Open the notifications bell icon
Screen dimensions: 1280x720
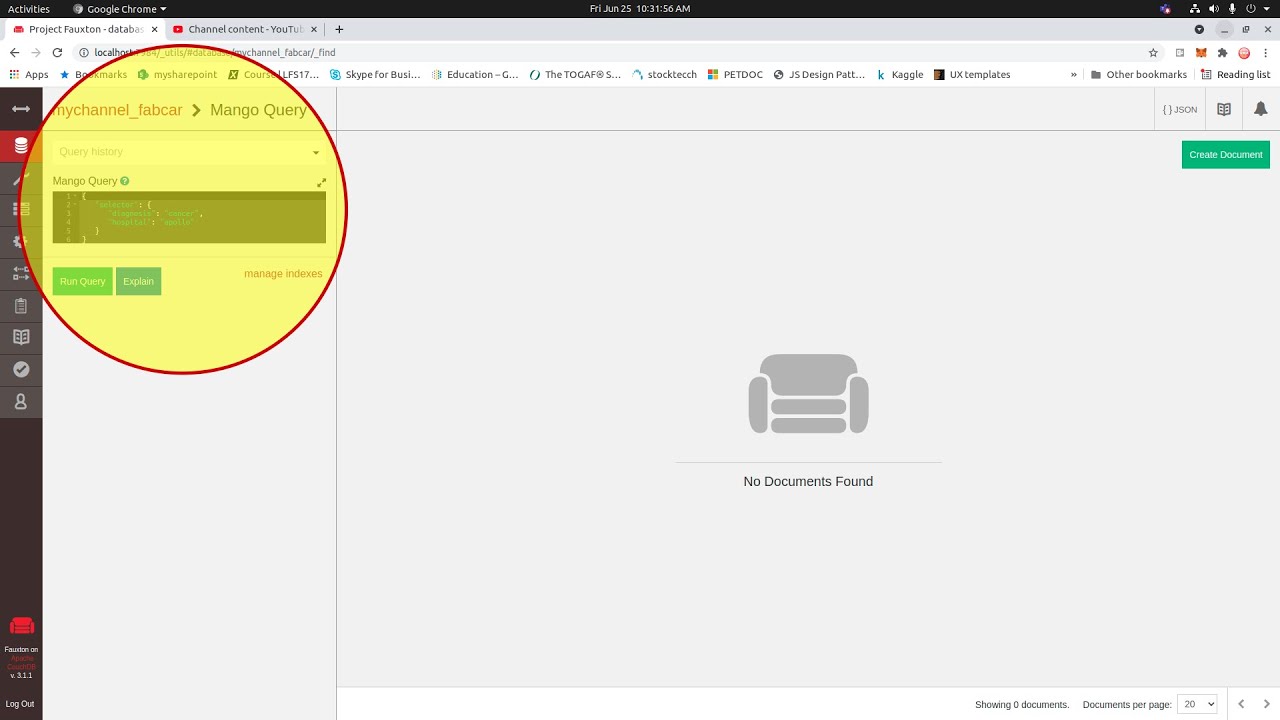[1261, 109]
